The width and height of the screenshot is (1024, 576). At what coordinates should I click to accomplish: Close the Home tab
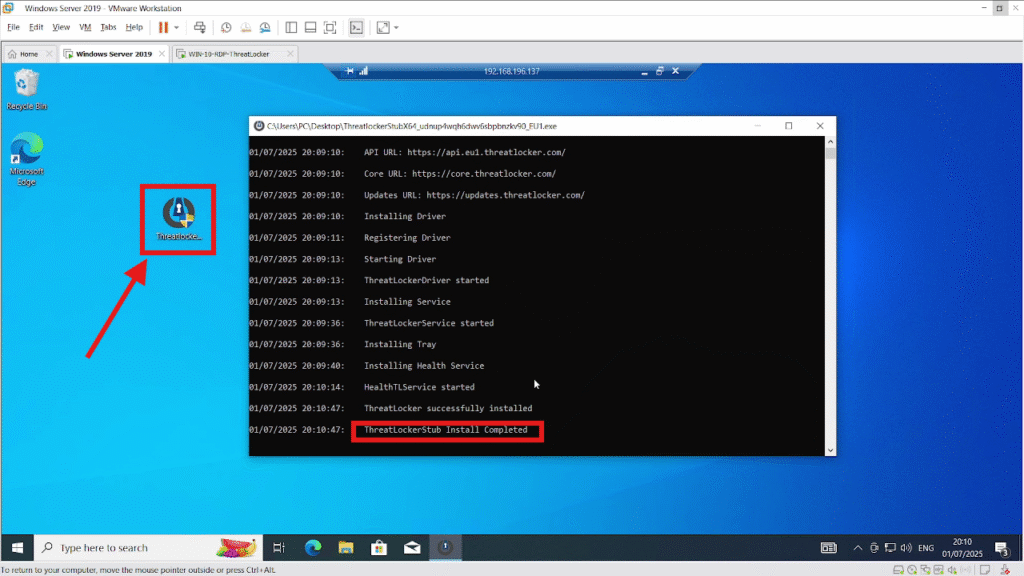click(49, 54)
